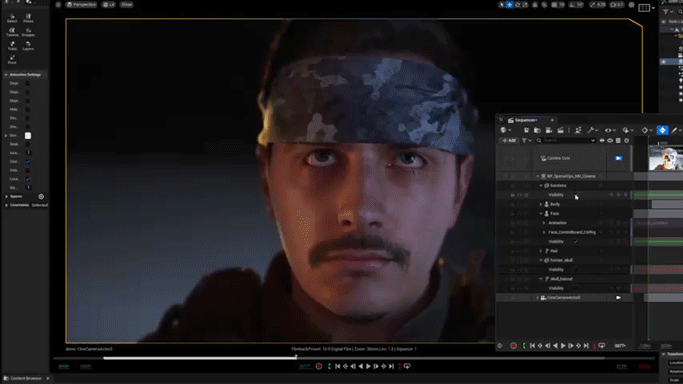Toggle human_skull Visibility checkbox
683x384 pixels.
point(576,270)
